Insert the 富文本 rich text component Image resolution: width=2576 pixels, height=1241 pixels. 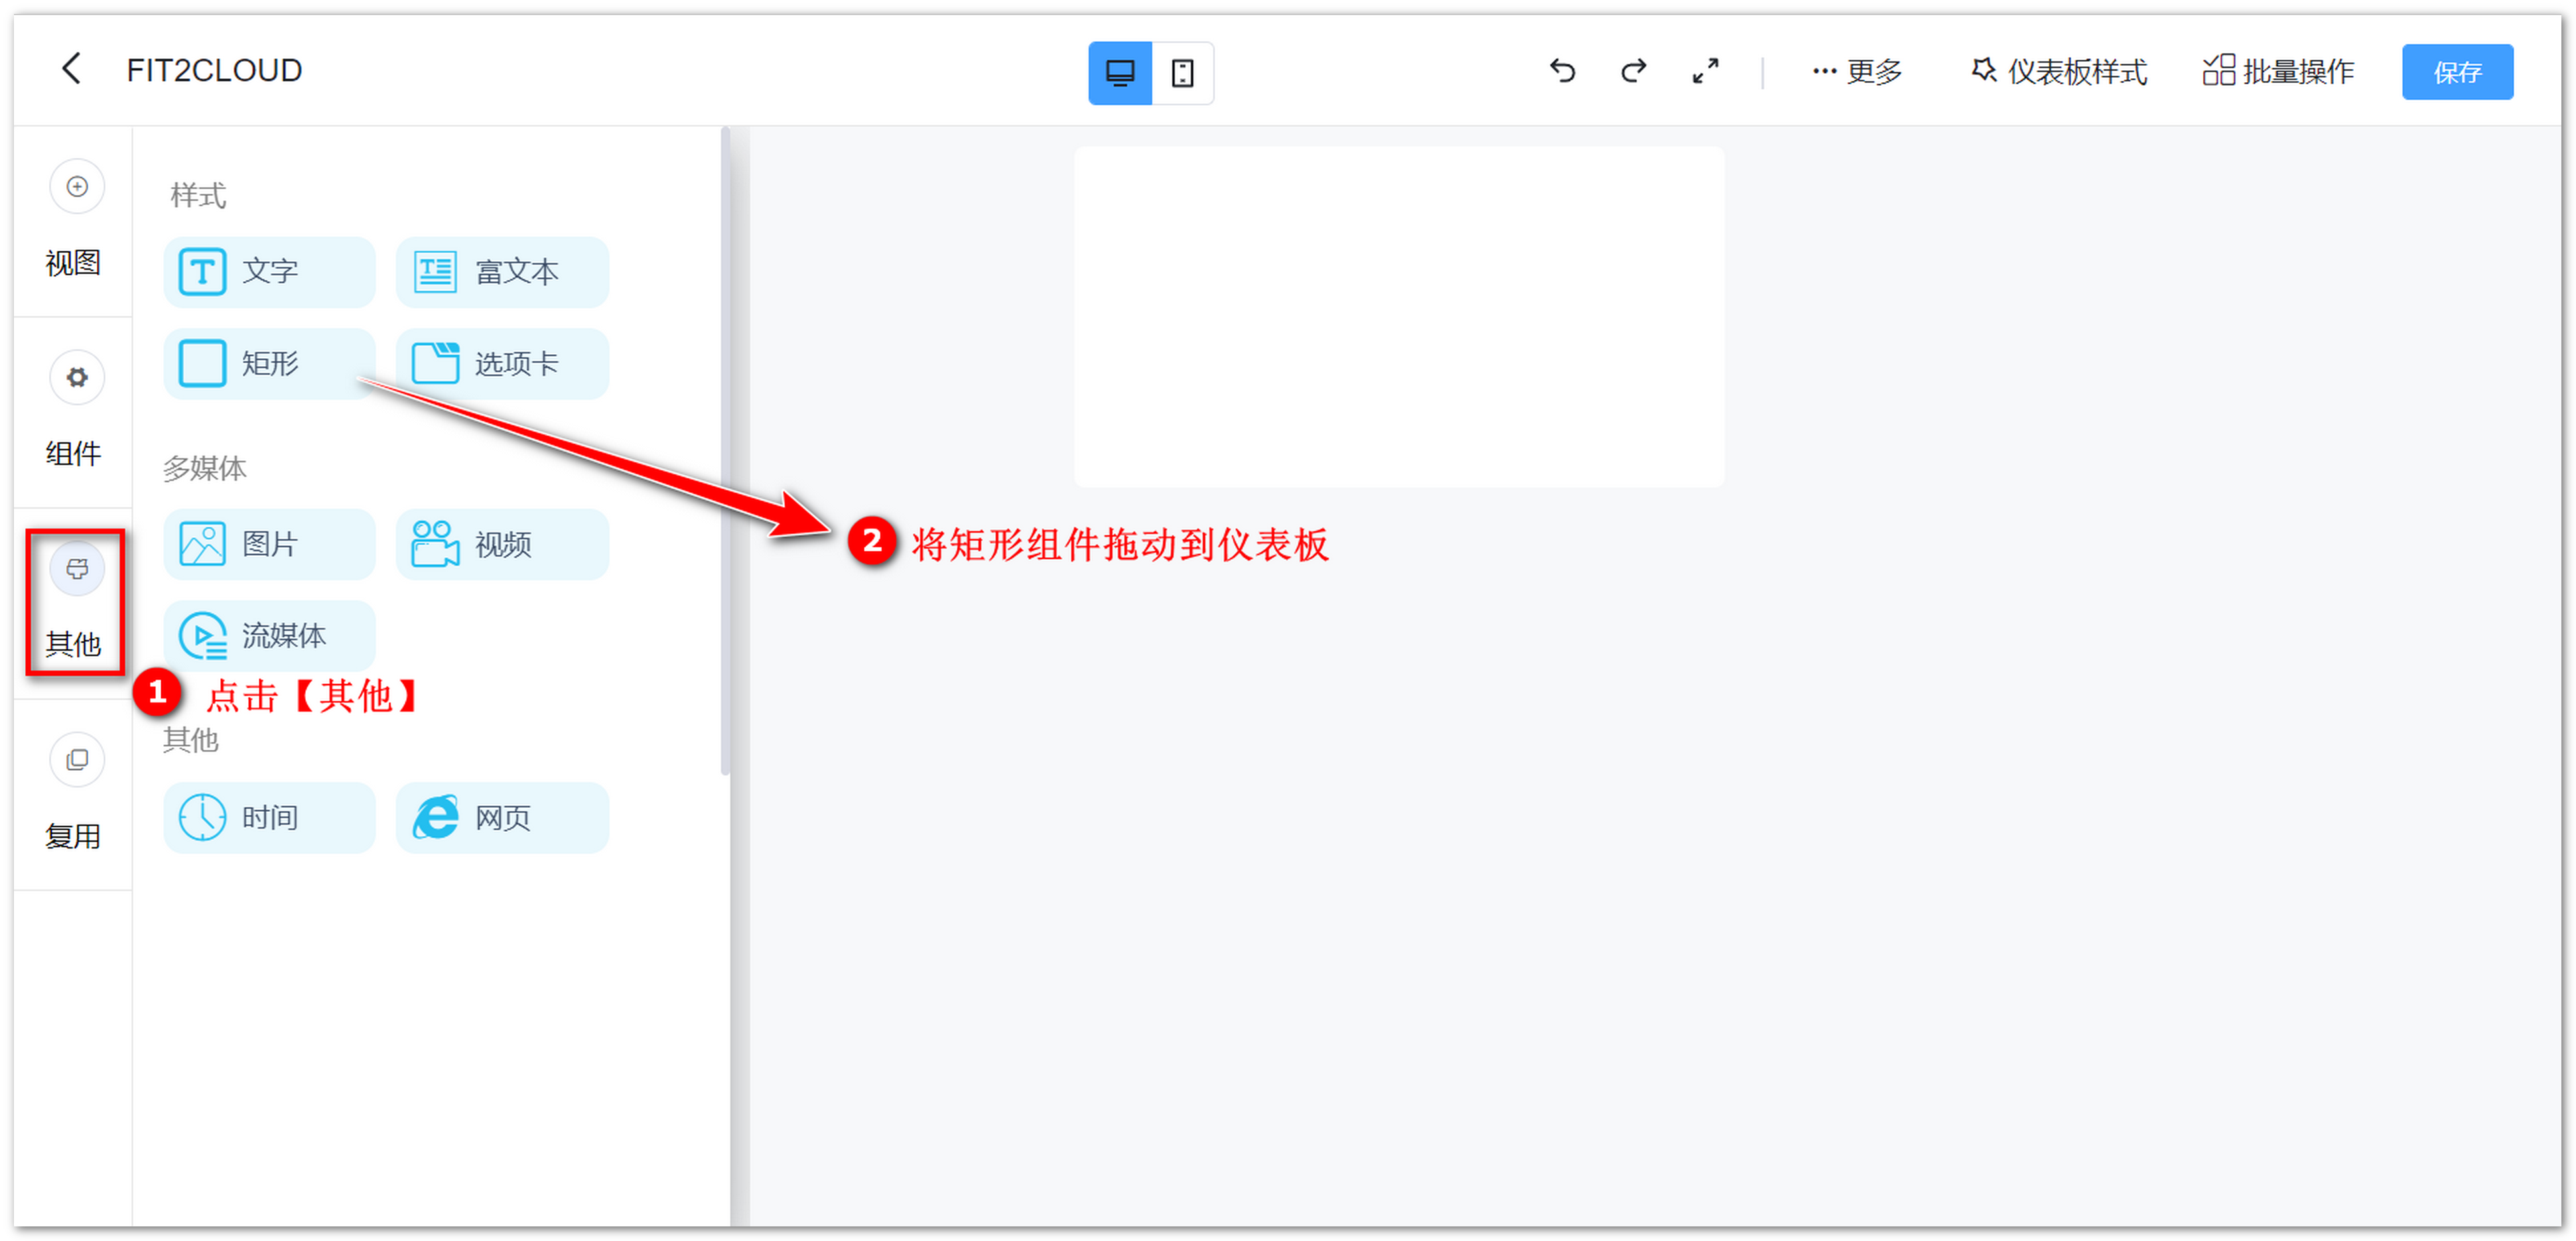tap(501, 271)
